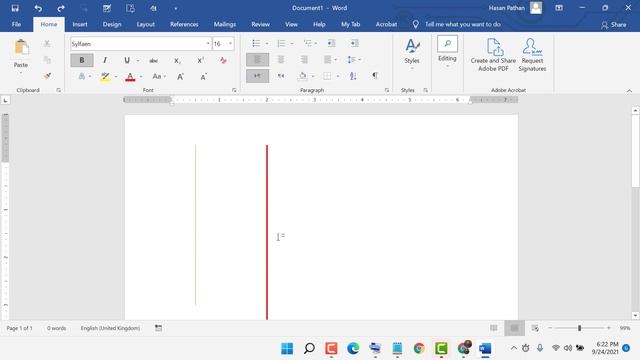Switch to the Acrobat tab
The width and height of the screenshot is (640, 360).
(x=386, y=24)
